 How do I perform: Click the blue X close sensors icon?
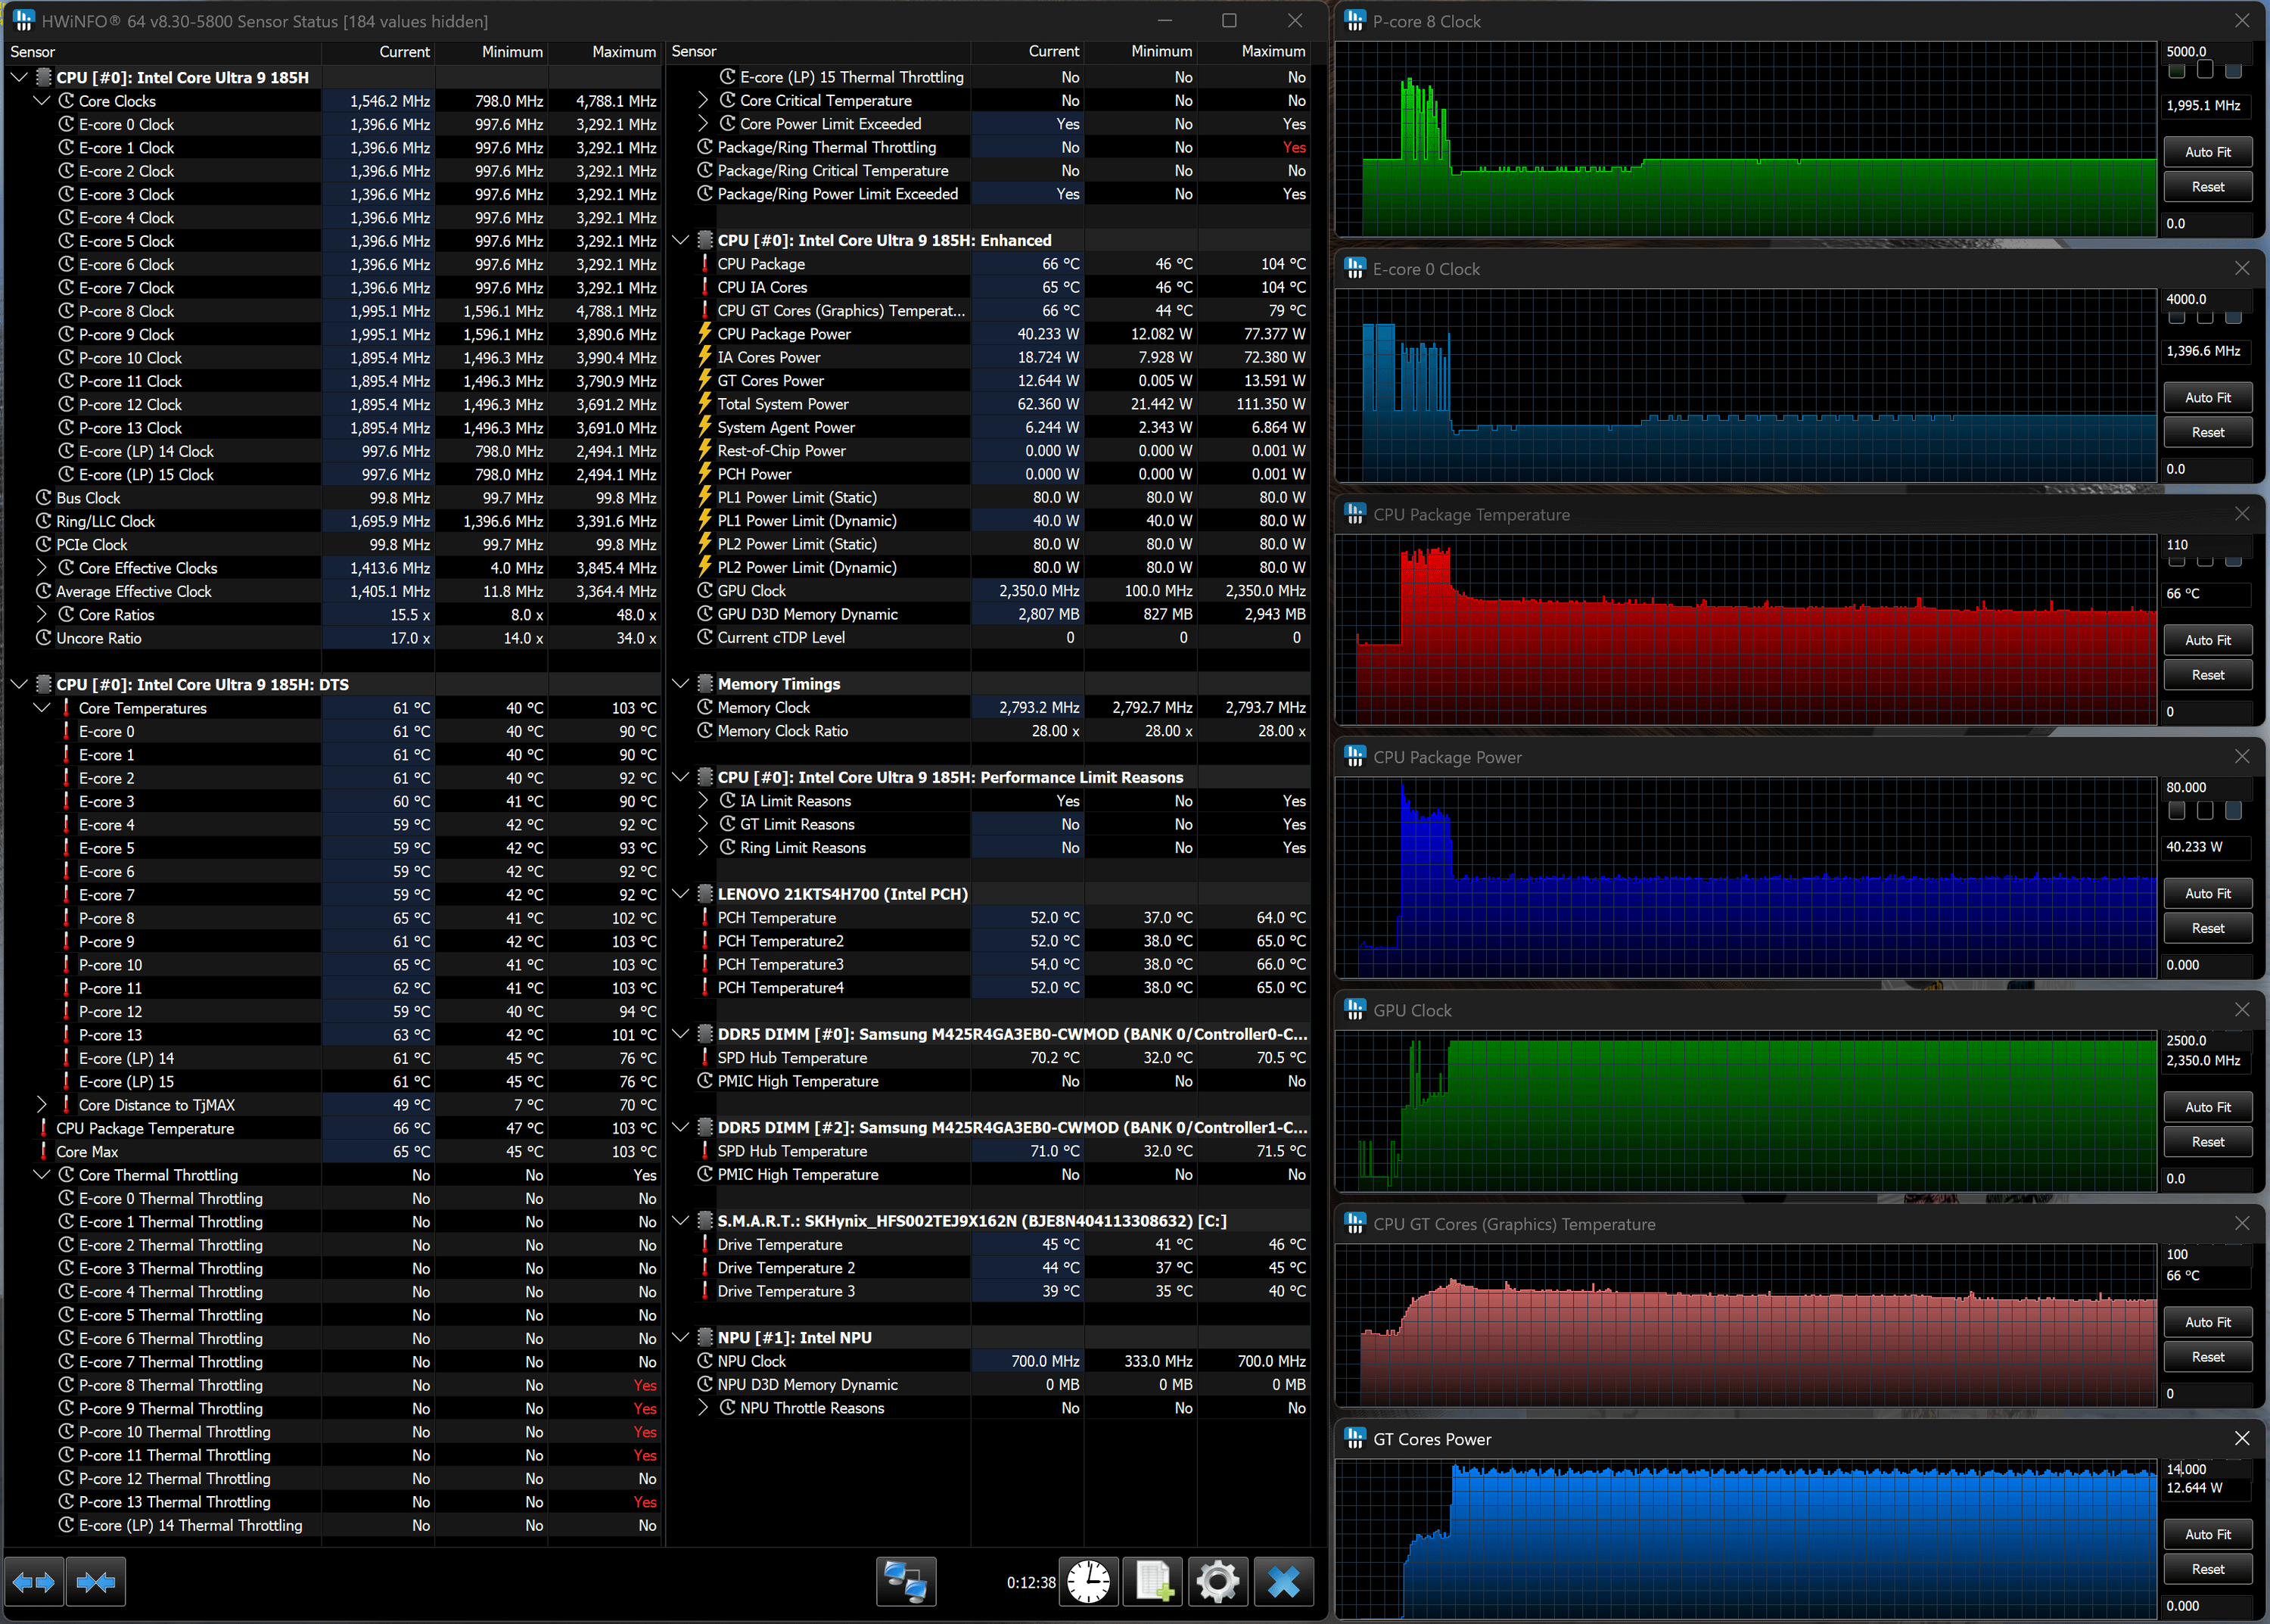pos(1283,1582)
